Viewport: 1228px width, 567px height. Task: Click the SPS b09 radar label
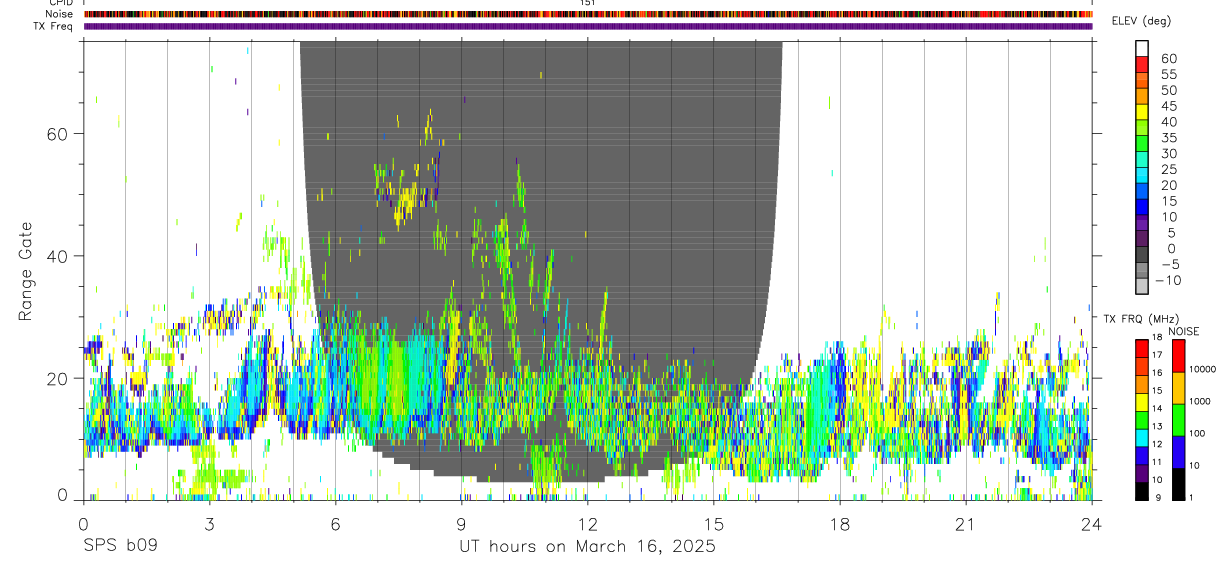pos(120,547)
